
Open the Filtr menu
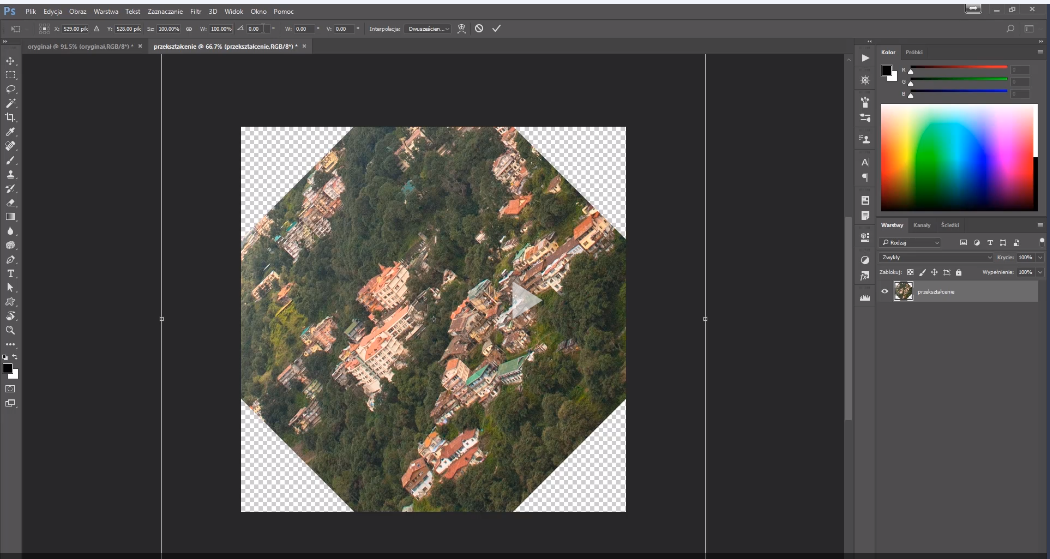(x=195, y=10)
